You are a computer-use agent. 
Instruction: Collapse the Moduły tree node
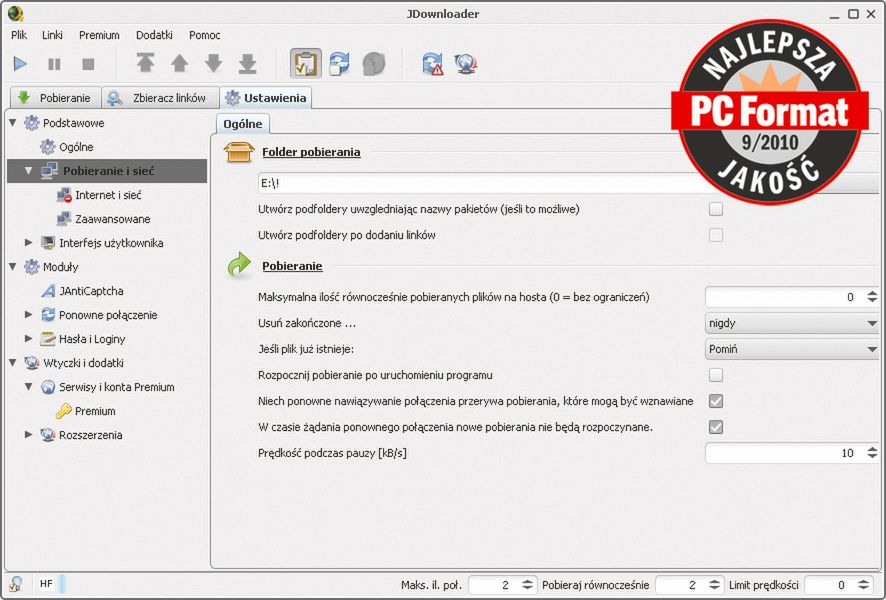click(x=12, y=267)
